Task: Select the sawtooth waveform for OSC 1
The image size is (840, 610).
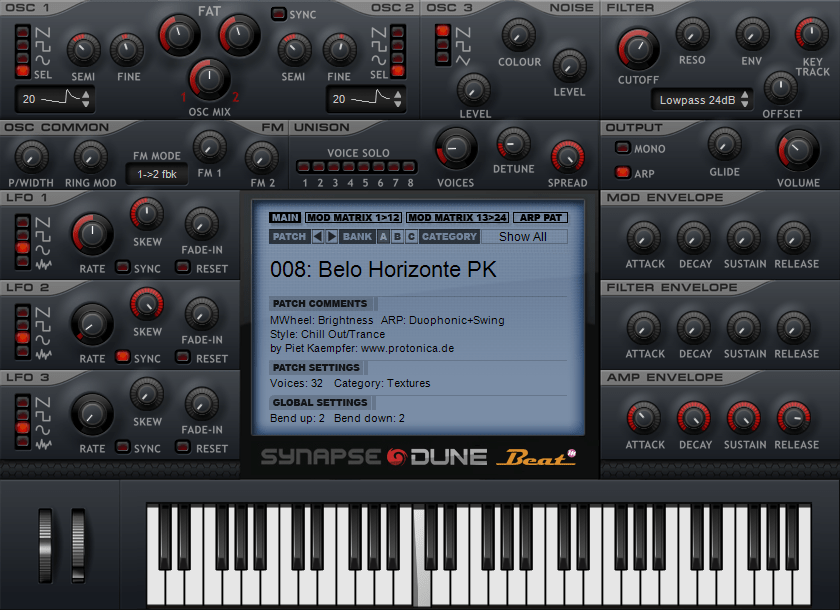Action: (23, 33)
